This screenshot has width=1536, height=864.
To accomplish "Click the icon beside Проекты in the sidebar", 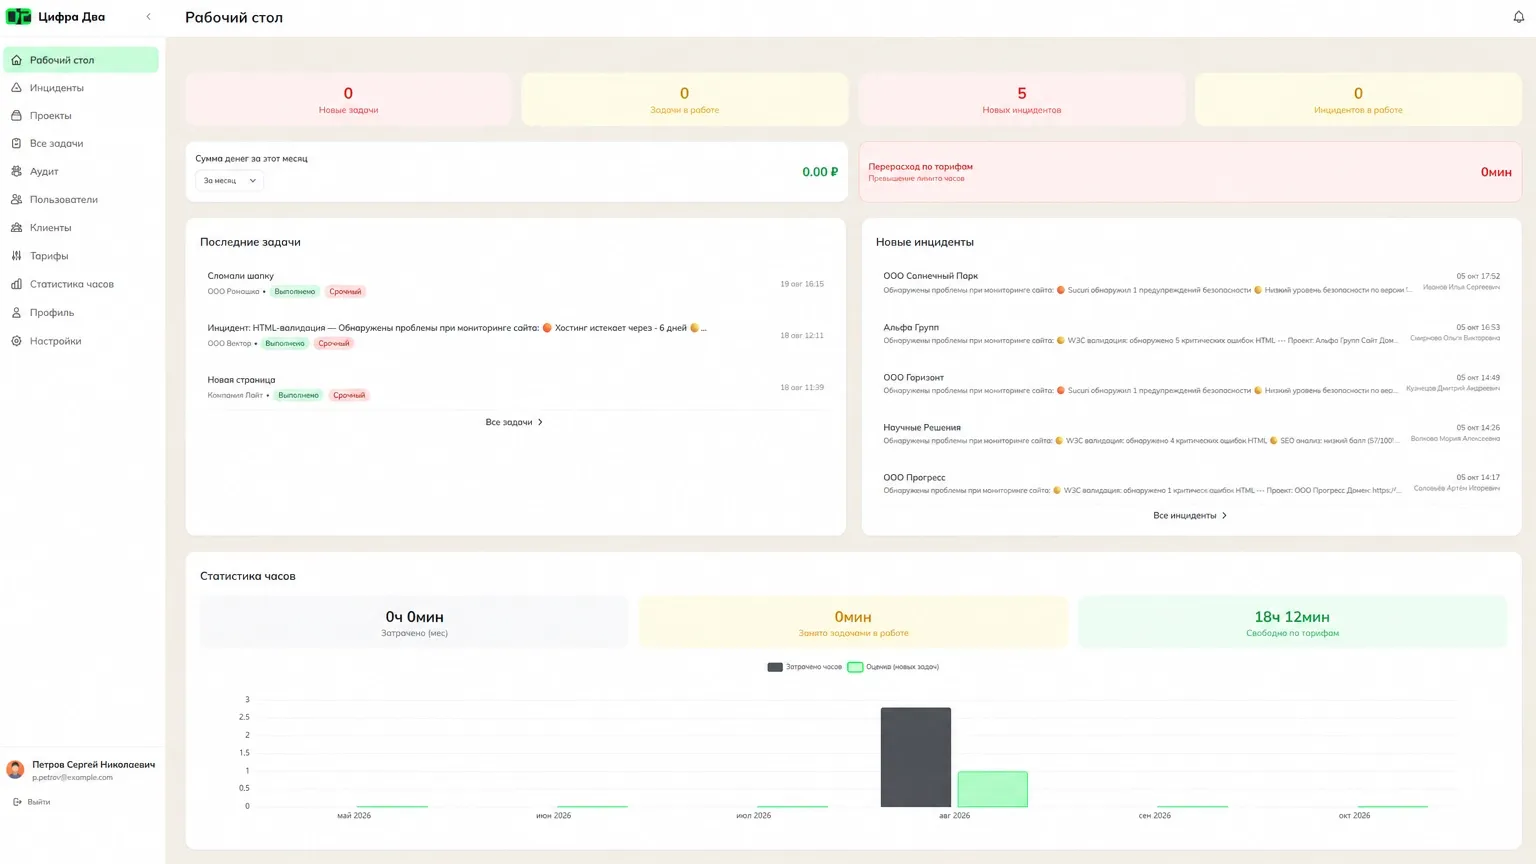I will (x=16, y=116).
